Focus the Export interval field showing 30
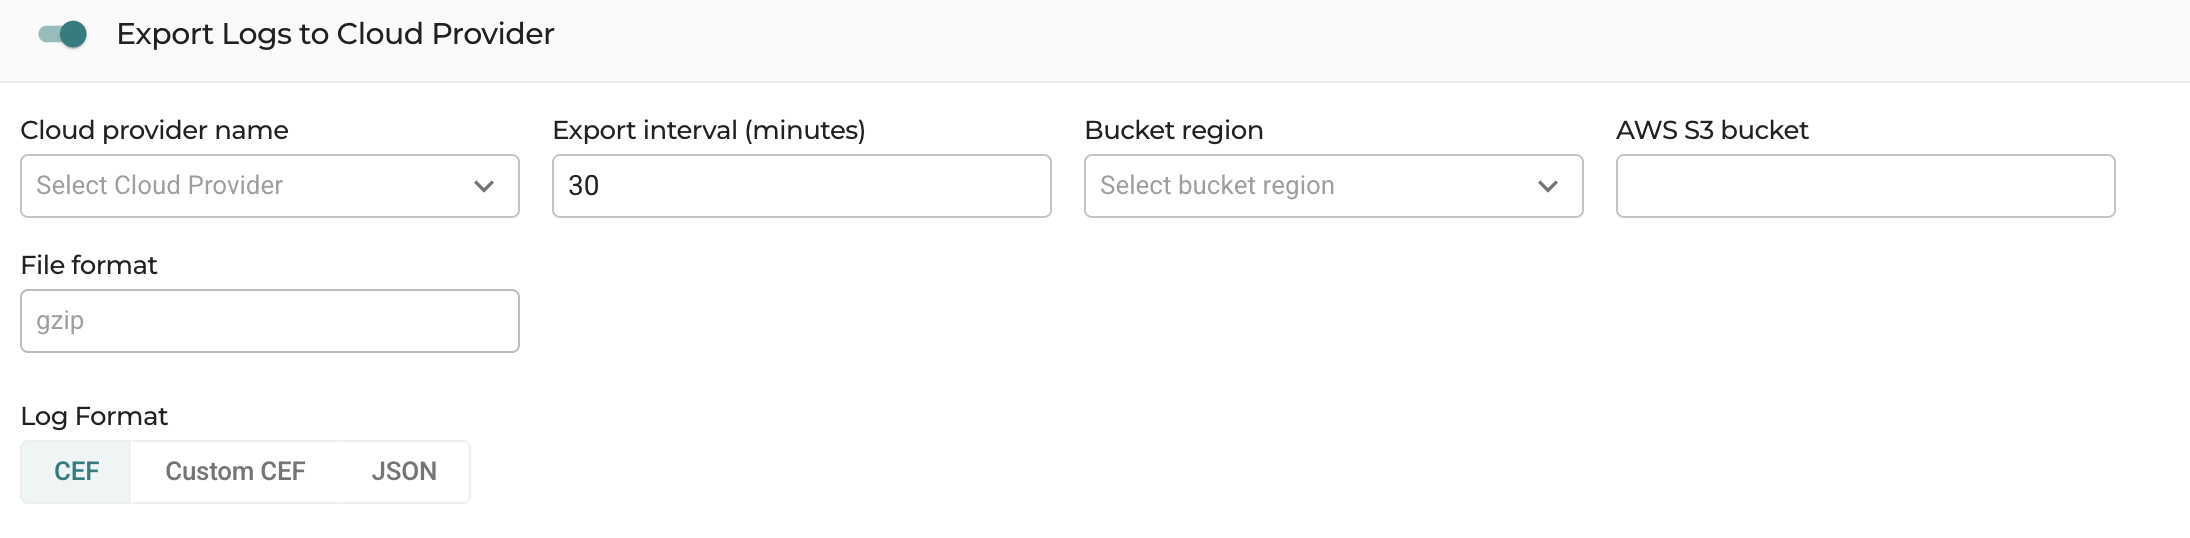 [802, 186]
